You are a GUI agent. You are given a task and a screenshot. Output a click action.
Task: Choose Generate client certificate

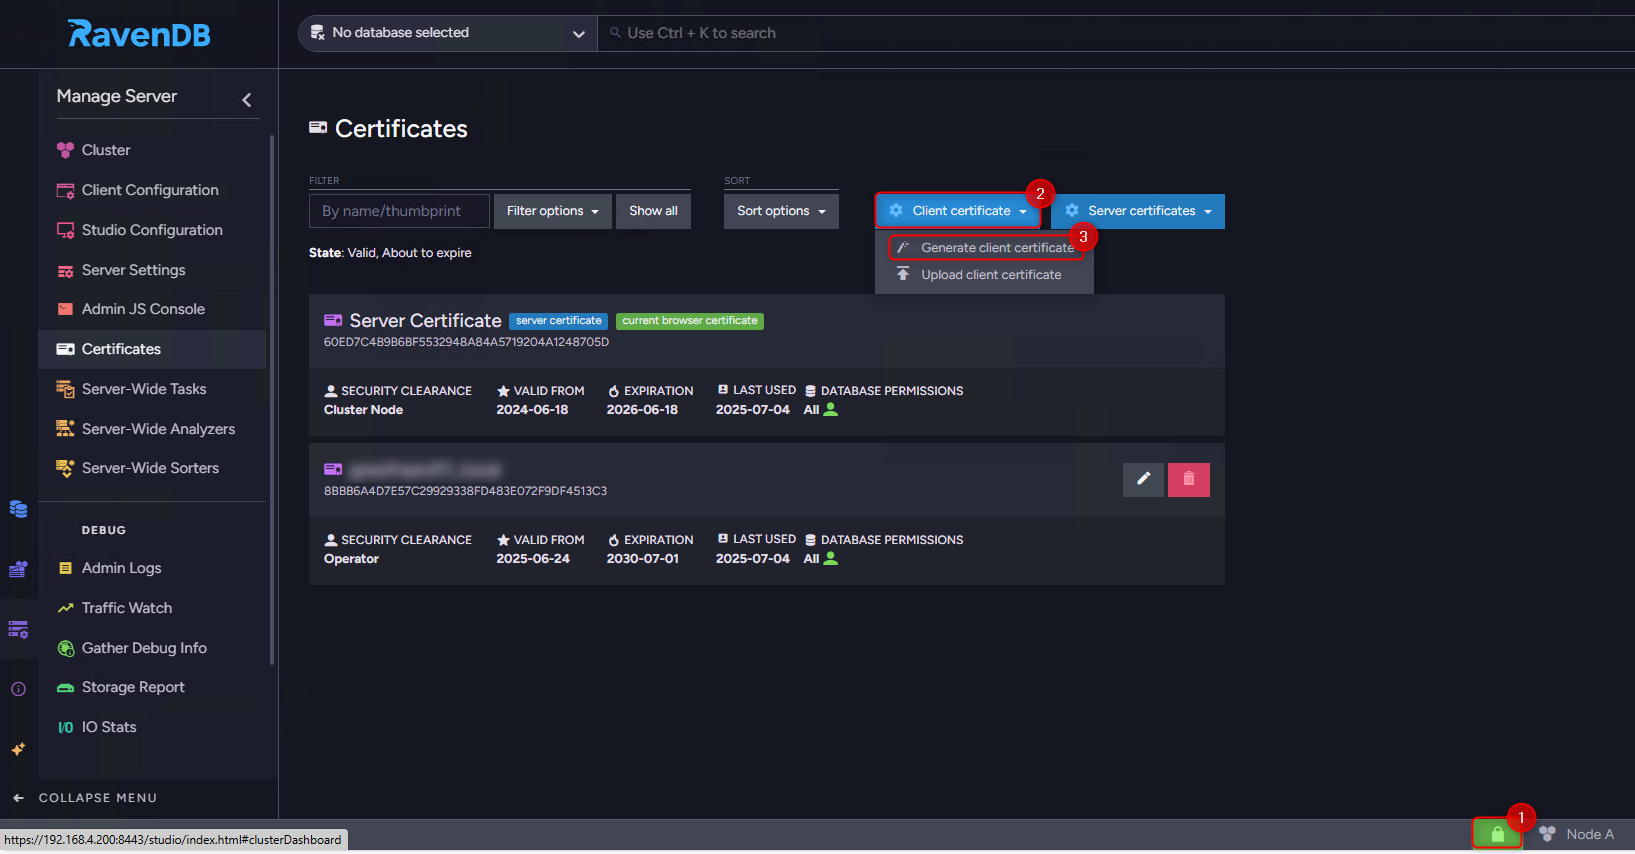(985, 248)
